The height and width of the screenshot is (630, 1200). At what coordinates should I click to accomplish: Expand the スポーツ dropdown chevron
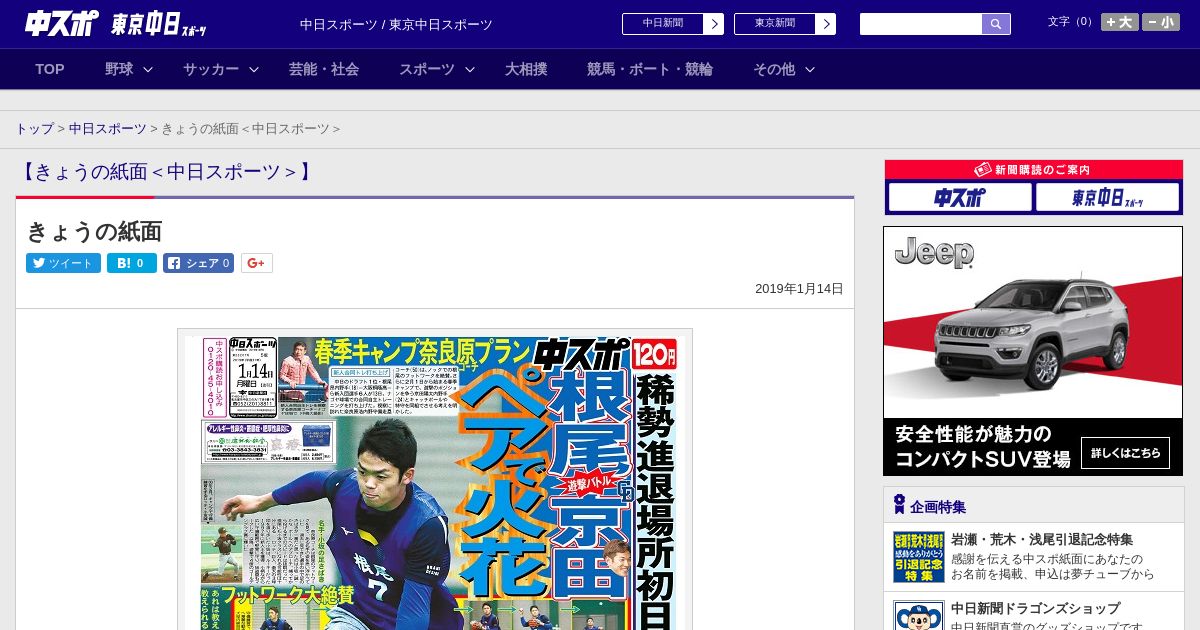[470, 69]
